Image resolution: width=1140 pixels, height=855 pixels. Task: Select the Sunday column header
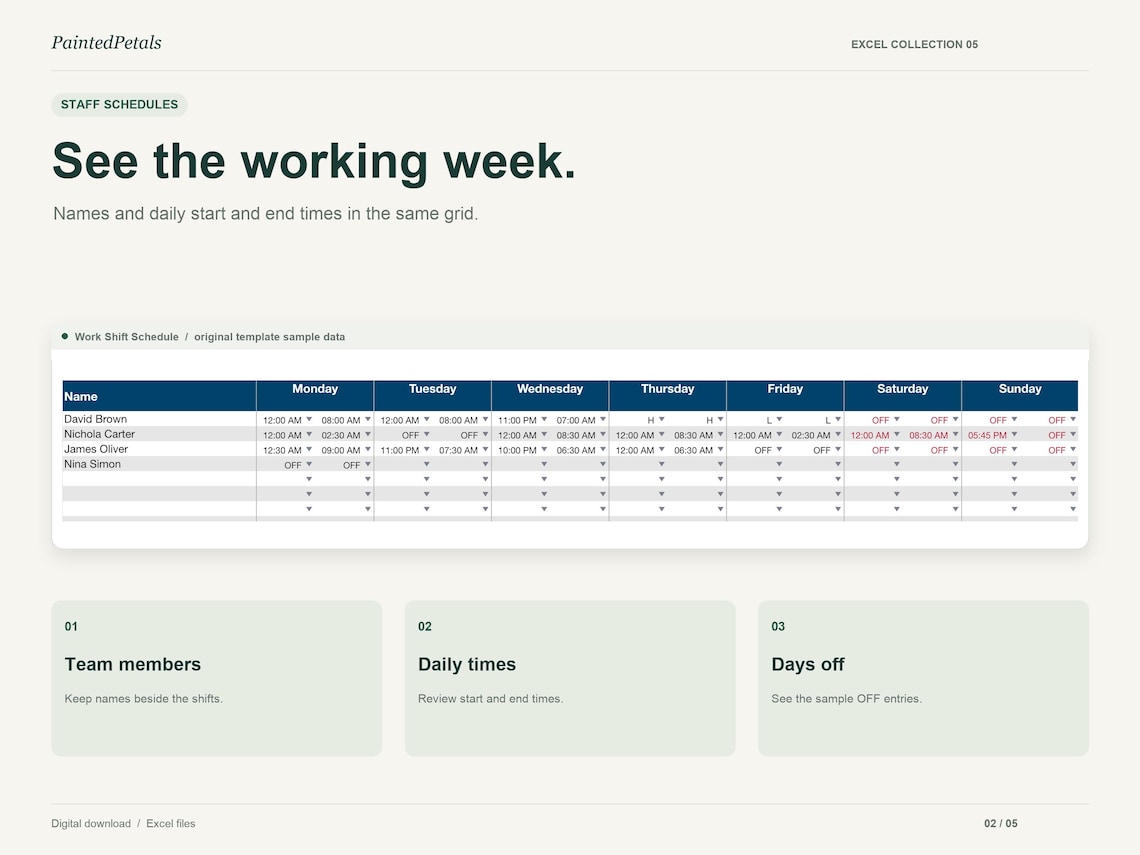click(x=1020, y=396)
